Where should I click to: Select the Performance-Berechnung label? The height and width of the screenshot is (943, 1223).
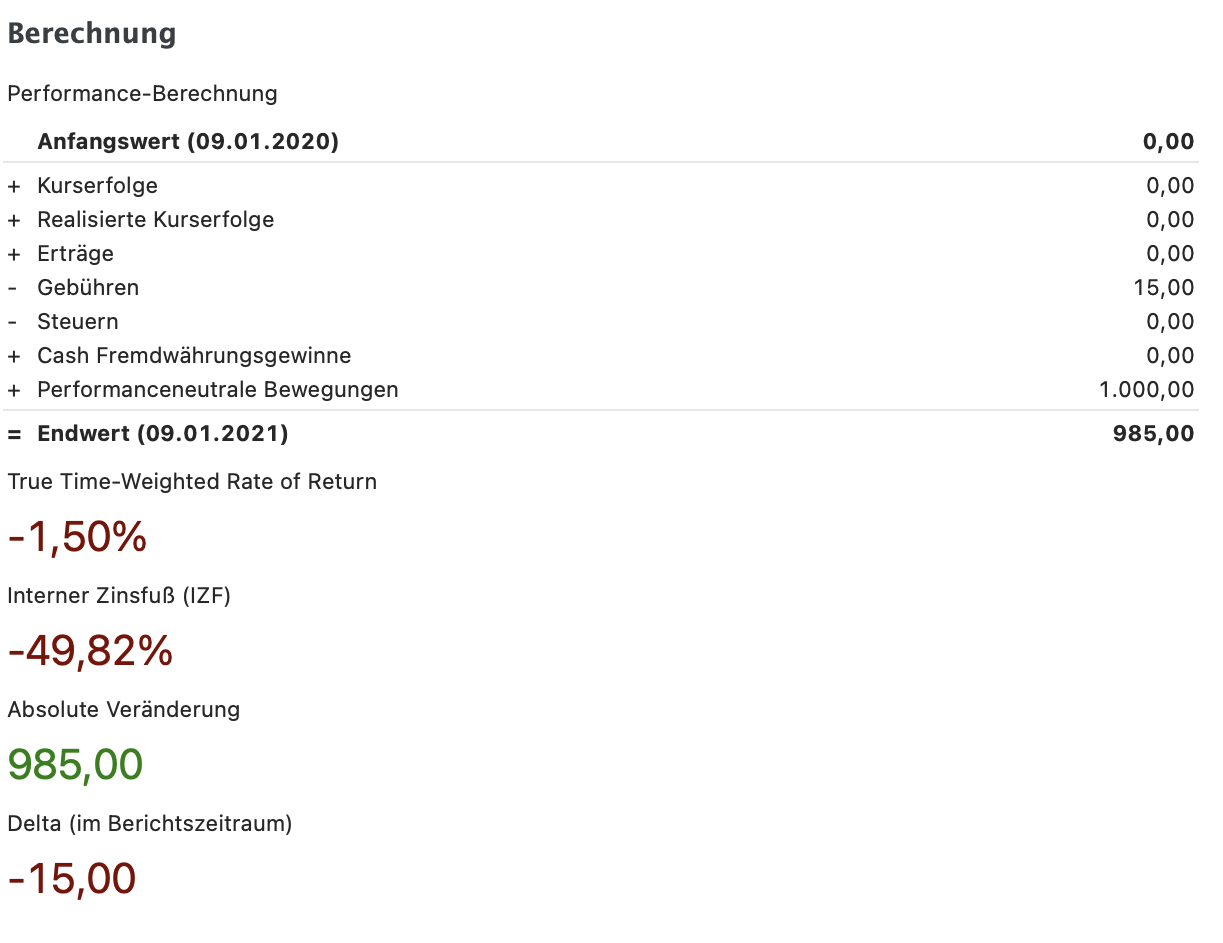click(x=142, y=94)
